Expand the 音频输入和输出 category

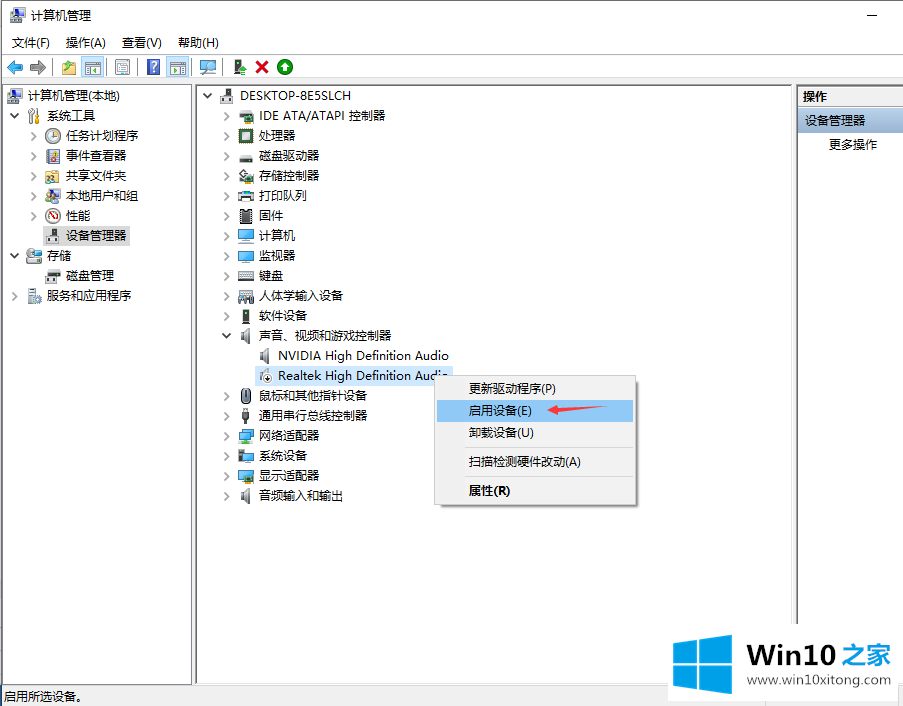226,496
